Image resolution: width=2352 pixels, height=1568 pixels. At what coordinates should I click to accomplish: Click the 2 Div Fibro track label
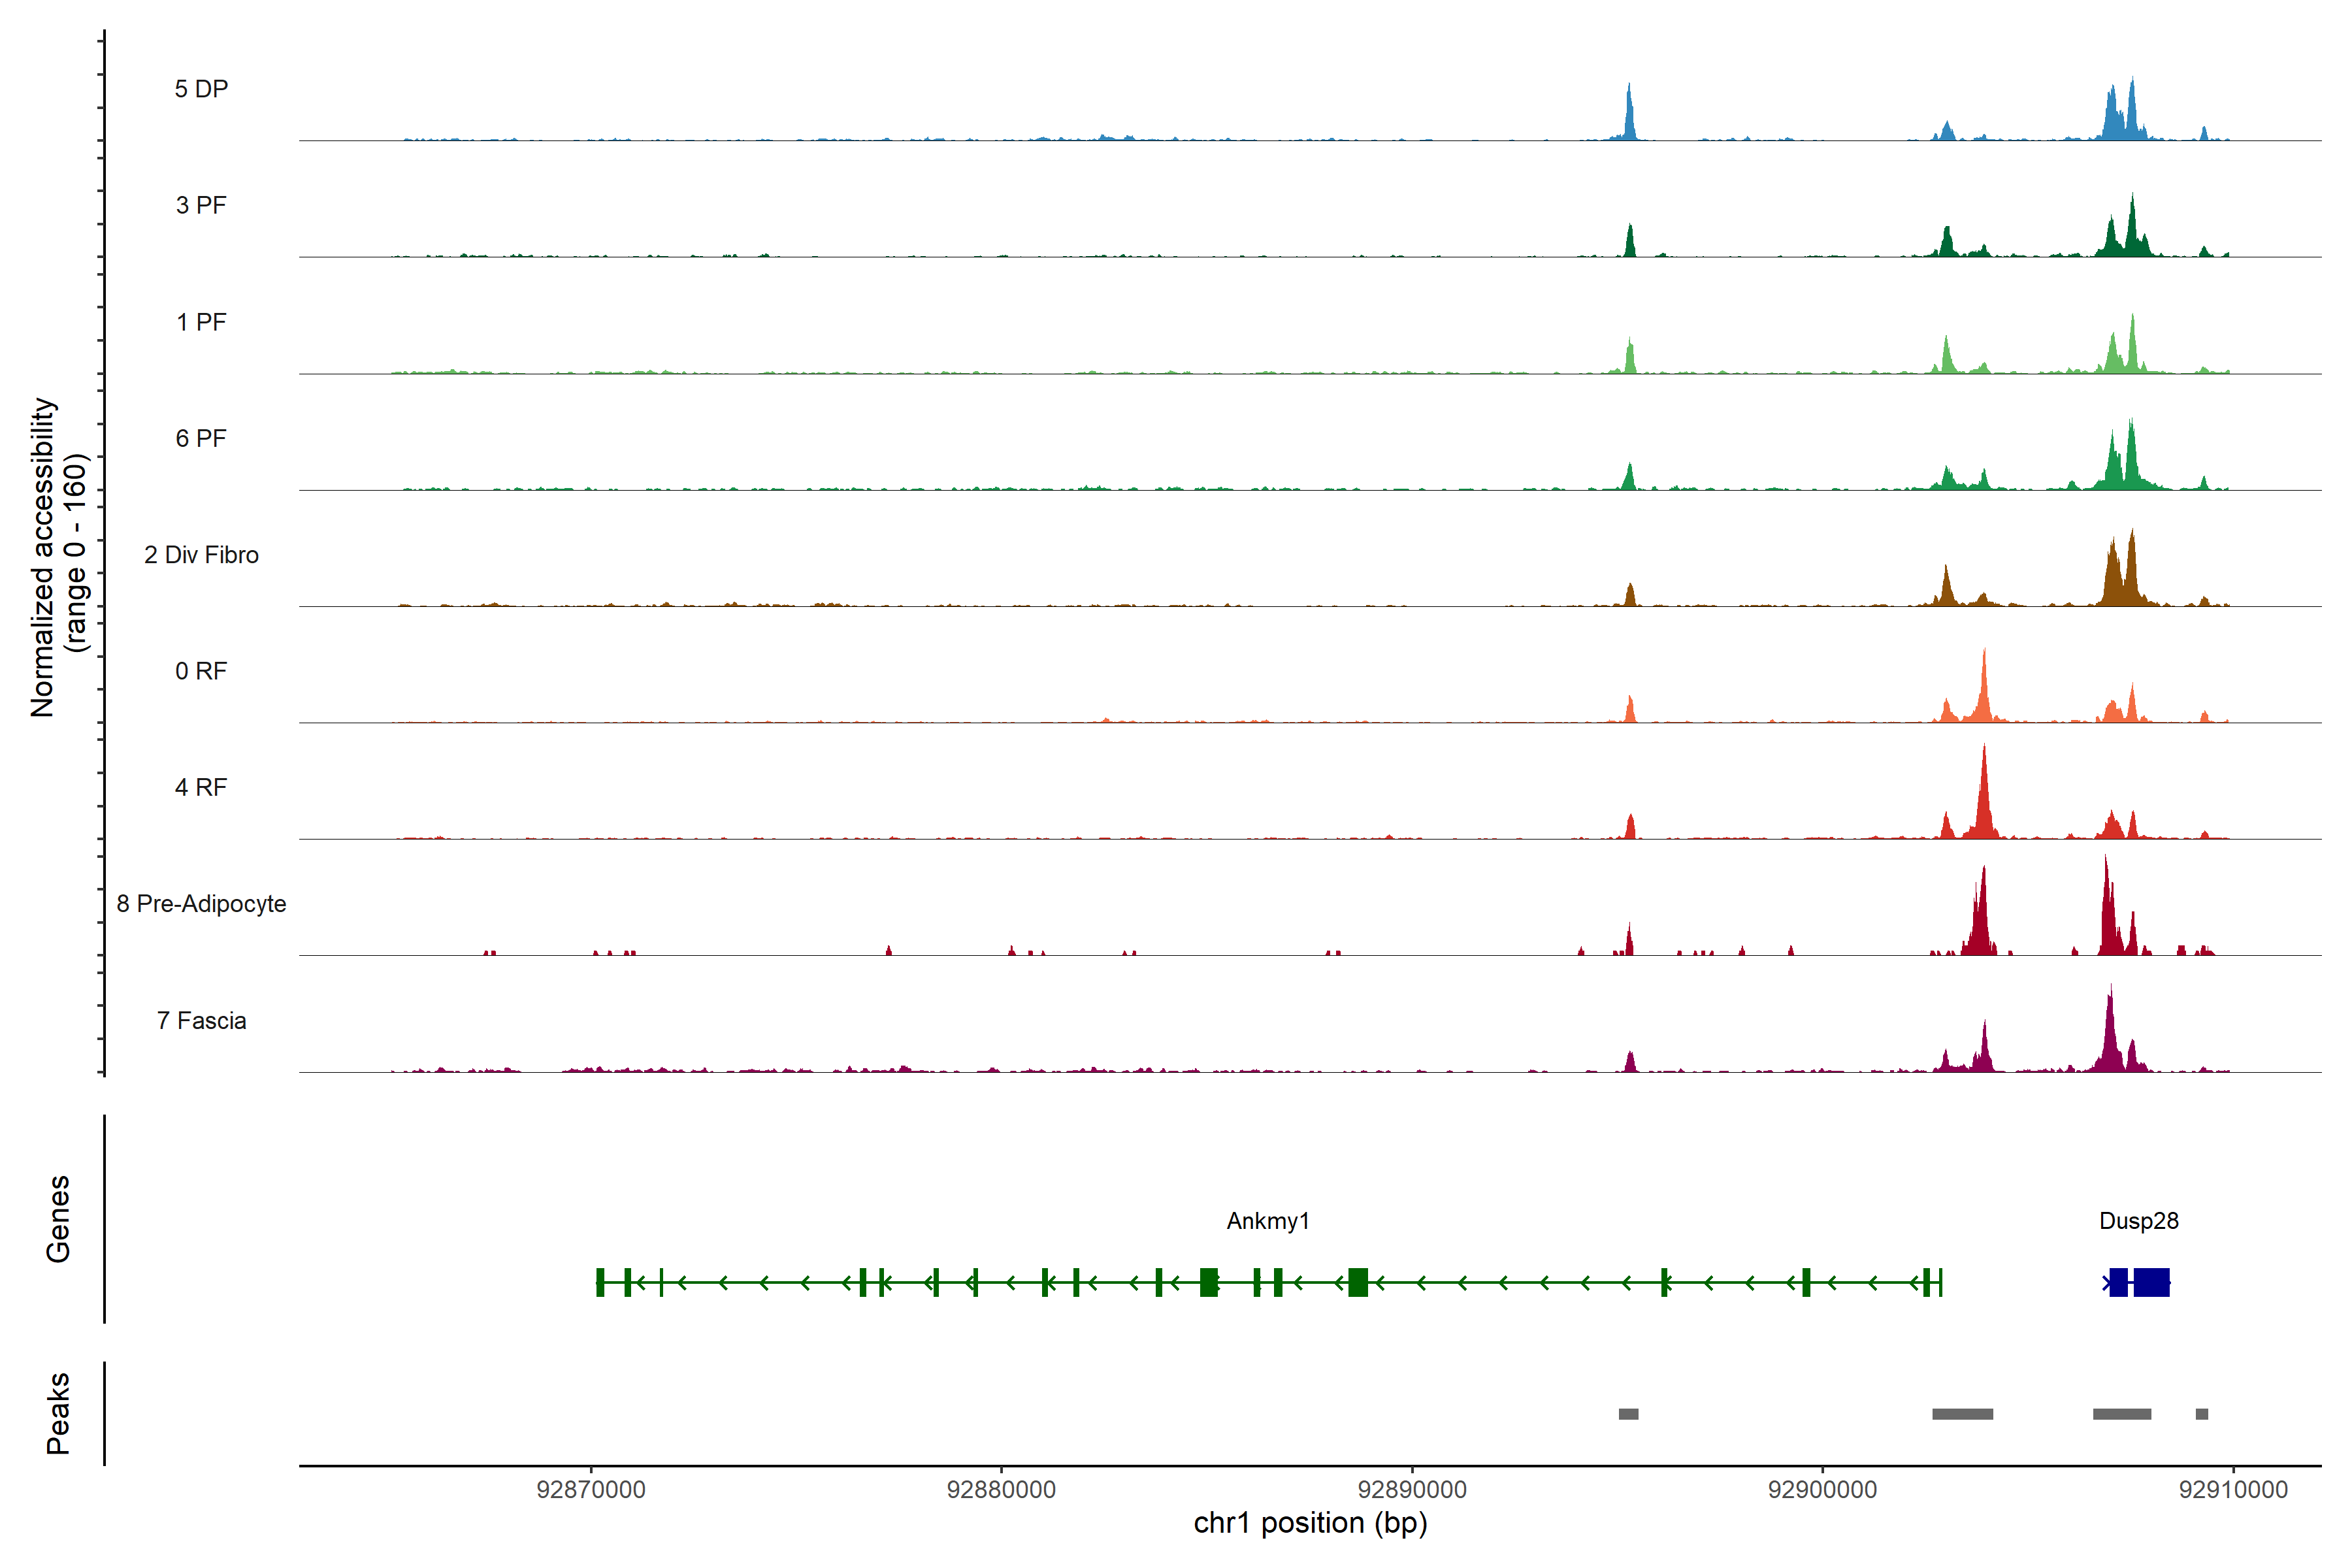[x=201, y=555]
